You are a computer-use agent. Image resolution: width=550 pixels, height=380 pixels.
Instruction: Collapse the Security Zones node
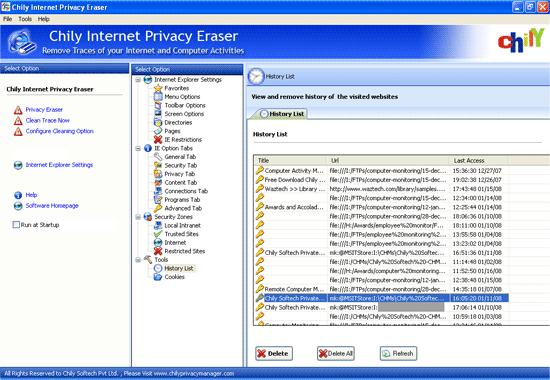click(138, 217)
